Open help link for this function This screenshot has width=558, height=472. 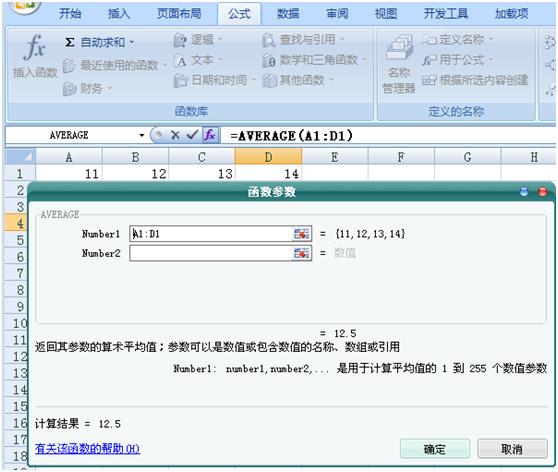(87, 449)
